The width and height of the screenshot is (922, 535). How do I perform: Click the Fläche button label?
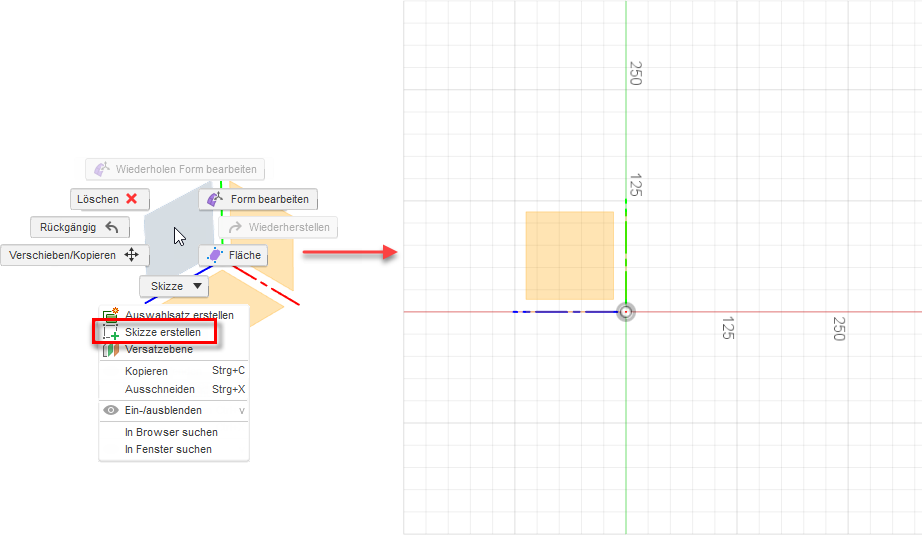point(245,255)
